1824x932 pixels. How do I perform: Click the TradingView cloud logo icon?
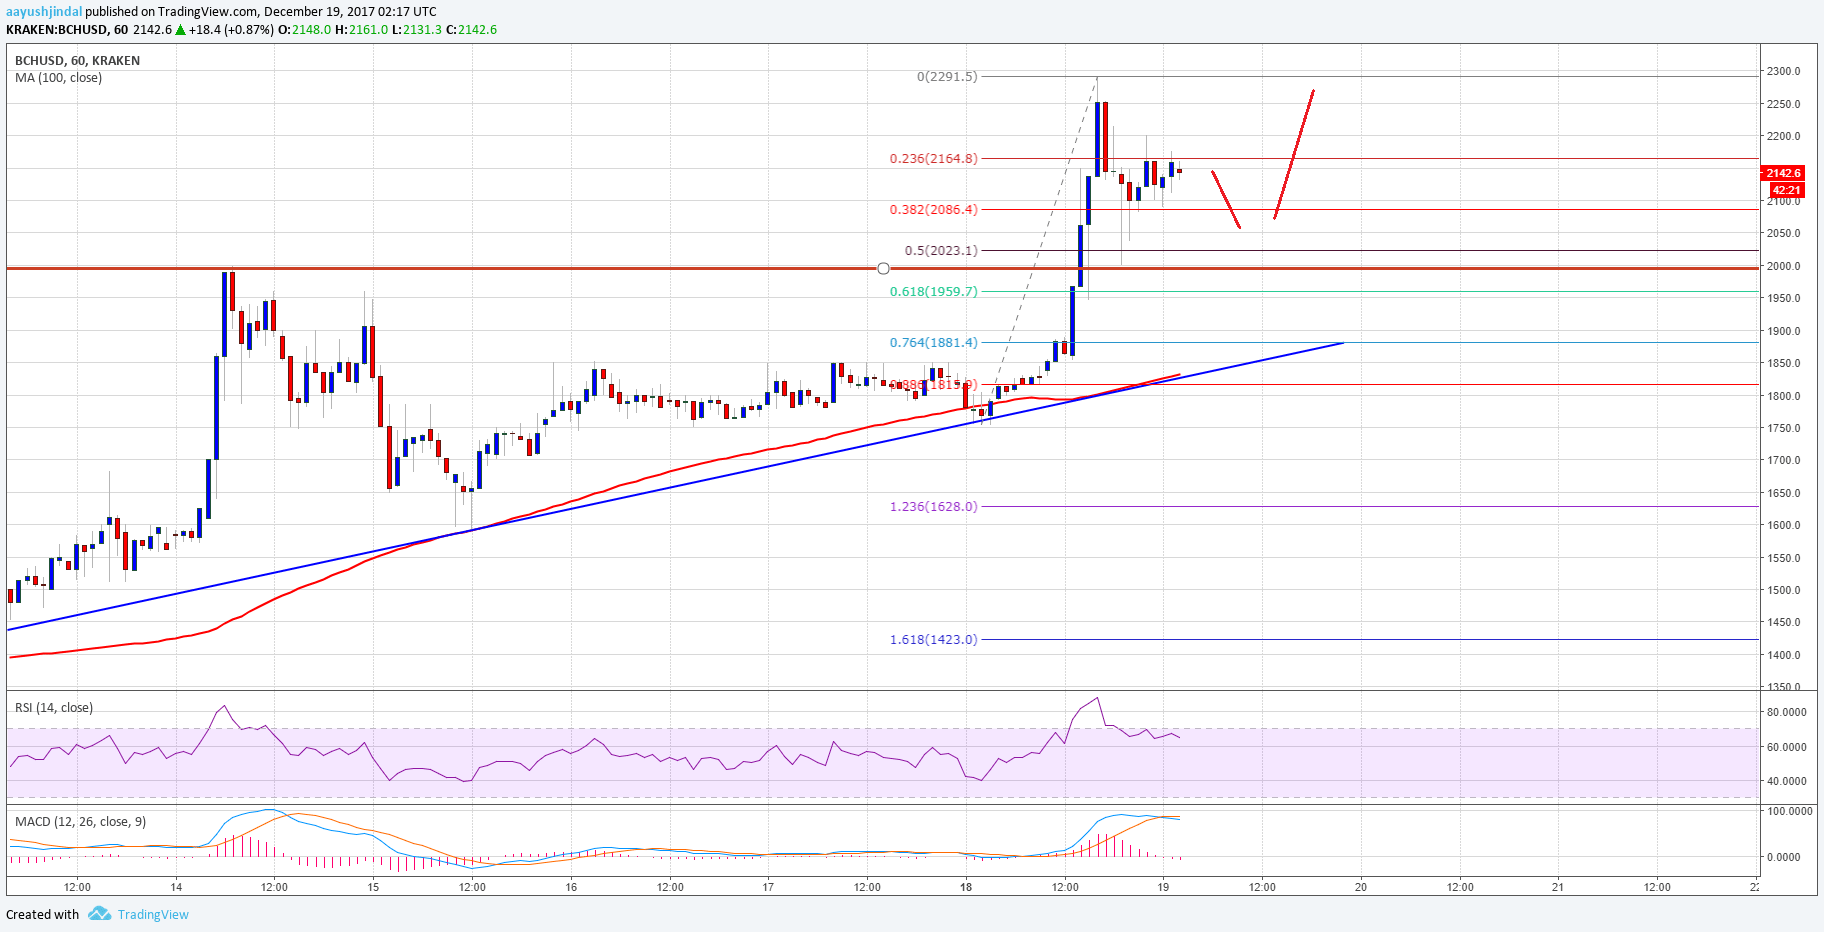(x=98, y=914)
